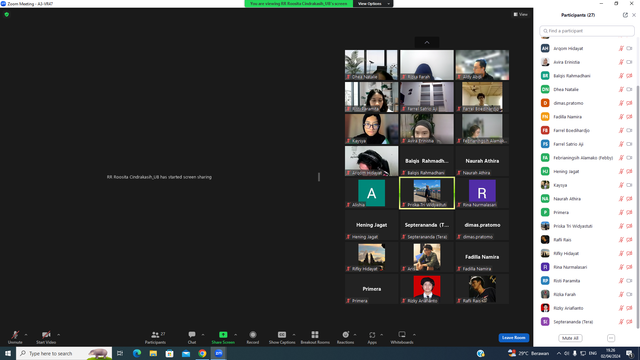The width and height of the screenshot is (640, 360).
Task: Start recording with the Record button
Action: (x=253, y=337)
